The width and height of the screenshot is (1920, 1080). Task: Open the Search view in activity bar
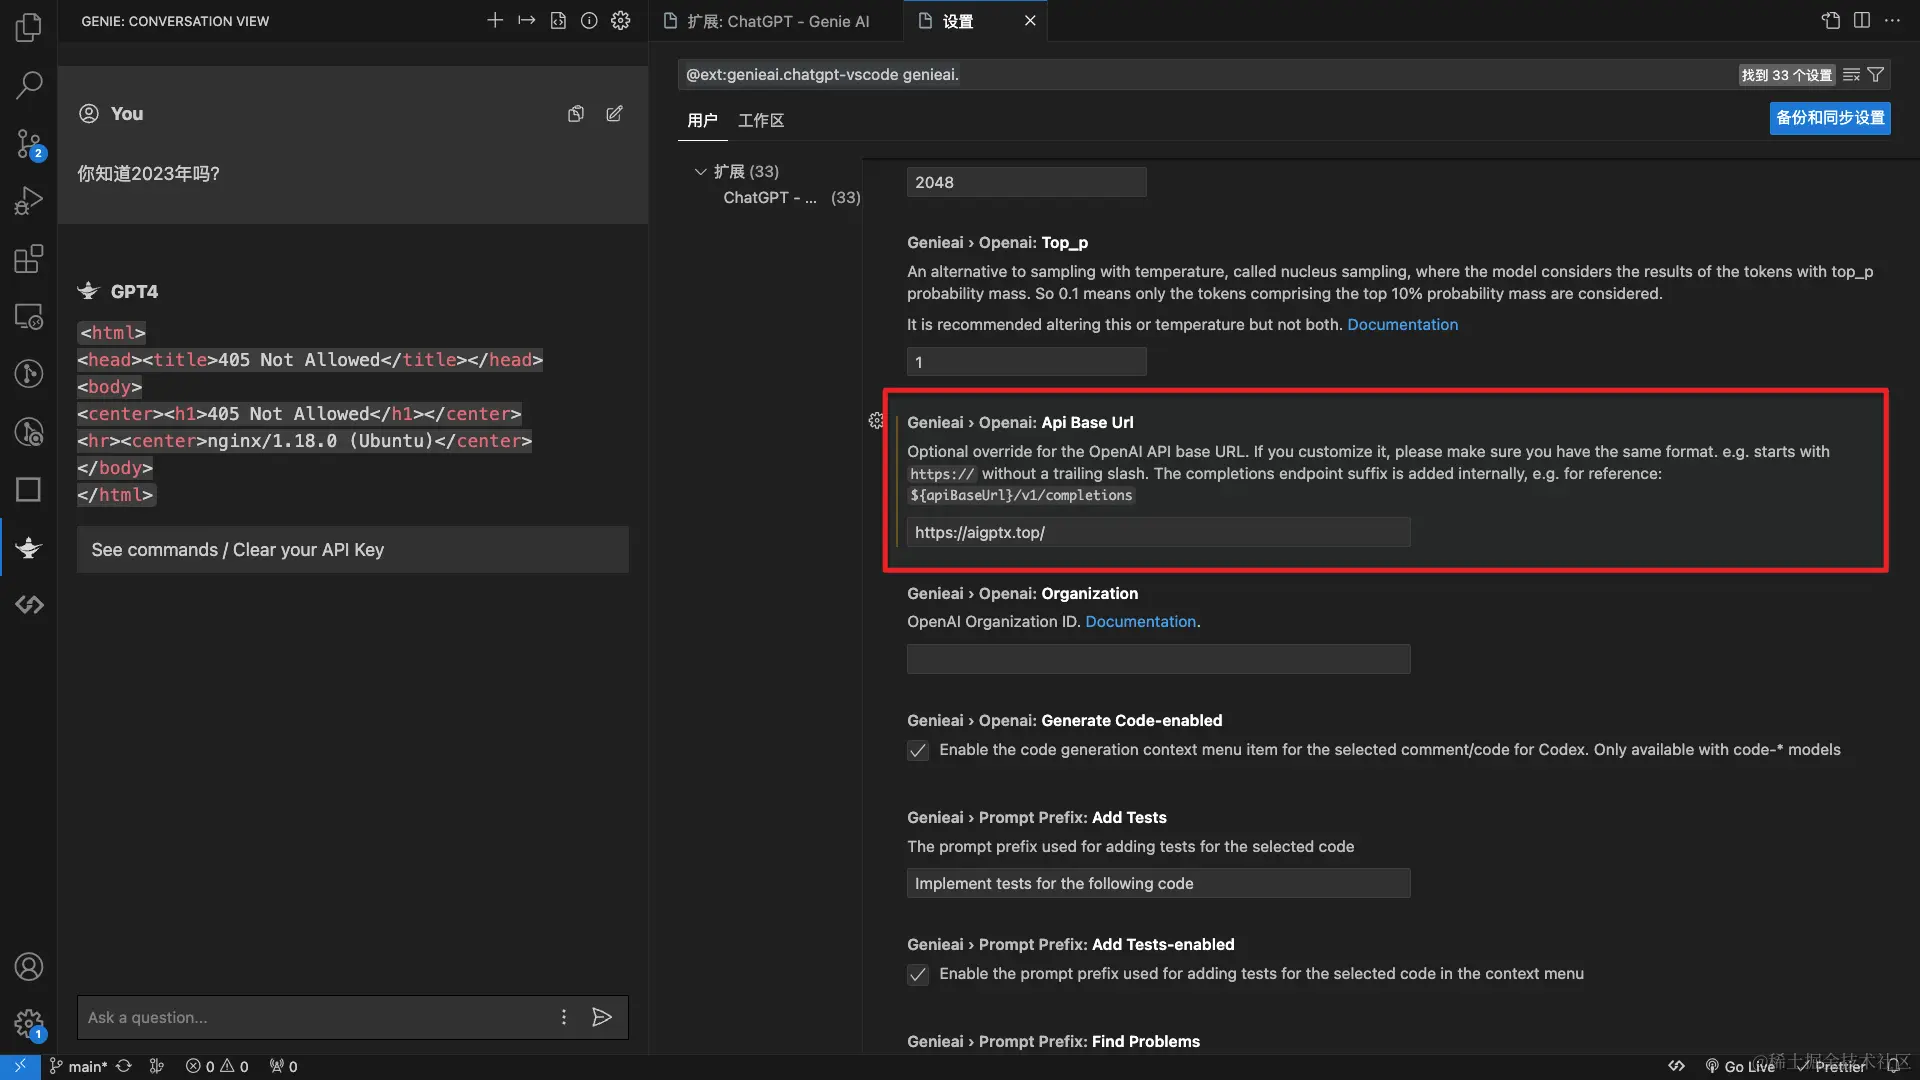pos(29,85)
